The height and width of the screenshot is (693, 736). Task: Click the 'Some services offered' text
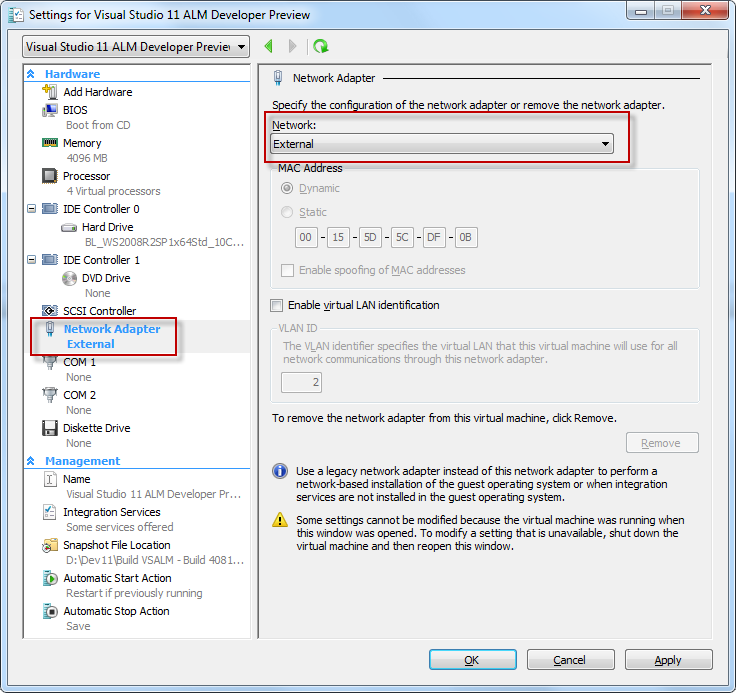[120, 527]
